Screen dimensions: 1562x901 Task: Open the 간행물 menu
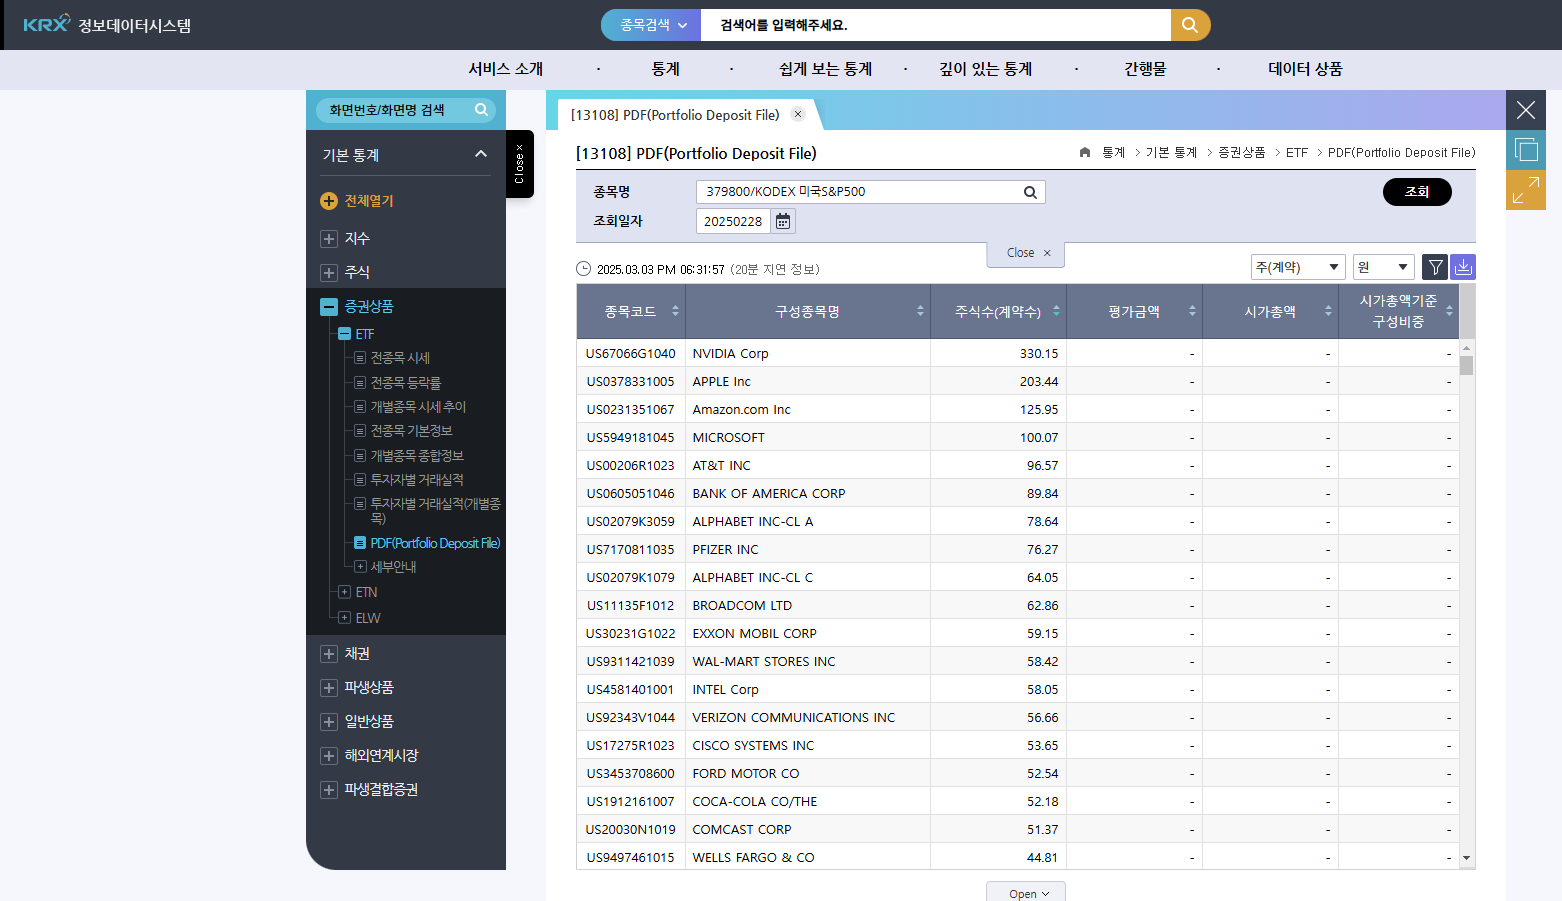point(1145,69)
